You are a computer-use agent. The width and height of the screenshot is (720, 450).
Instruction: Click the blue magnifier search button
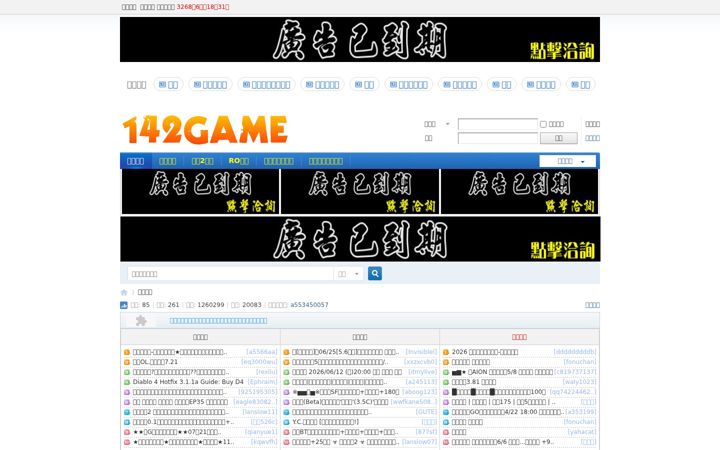[375, 274]
